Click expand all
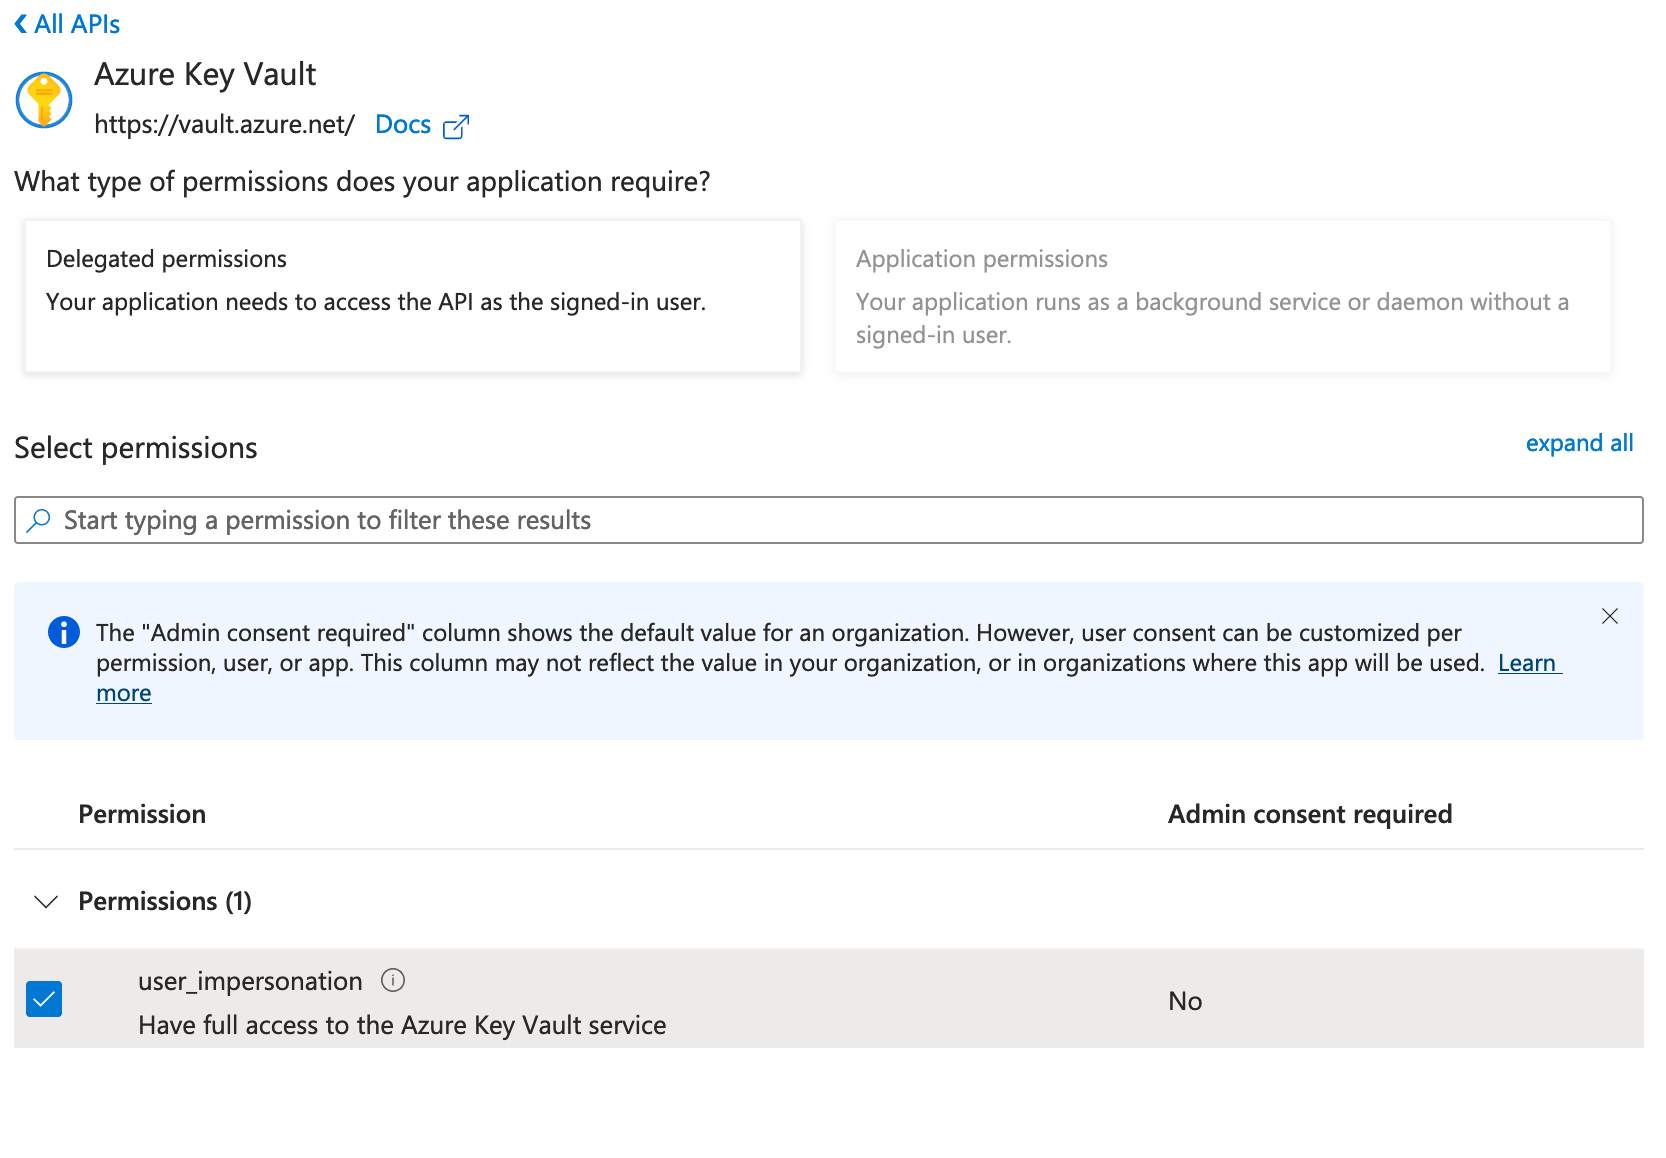This screenshot has height=1158, width=1666. click(x=1579, y=443)
